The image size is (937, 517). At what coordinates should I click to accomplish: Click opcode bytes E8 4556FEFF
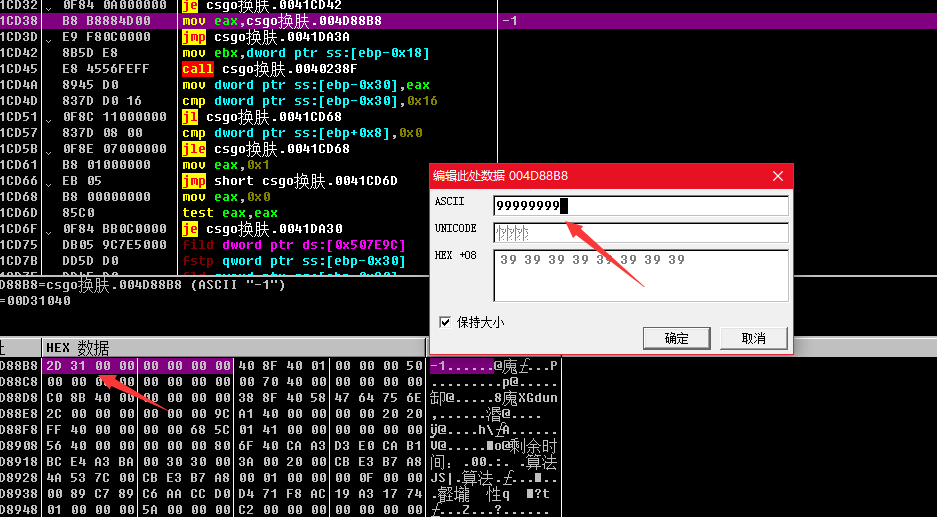106,69
